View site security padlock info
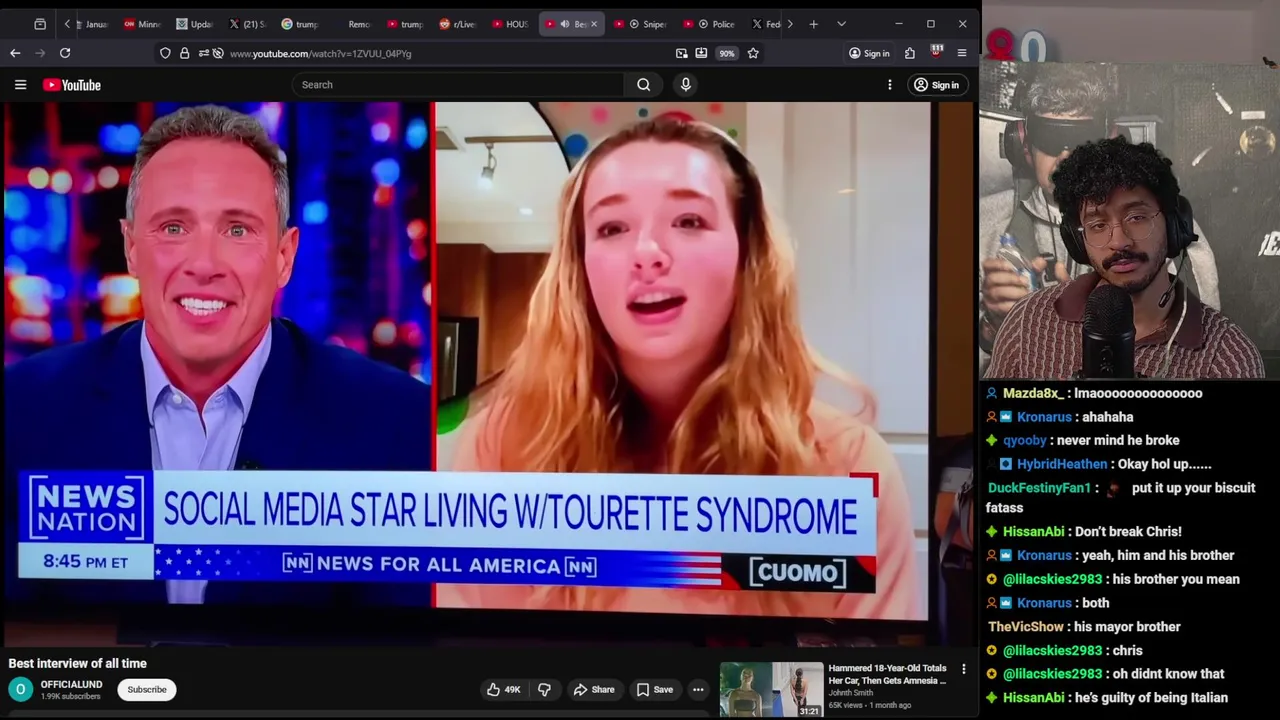The image size is (1280, 720). [184, 53]
